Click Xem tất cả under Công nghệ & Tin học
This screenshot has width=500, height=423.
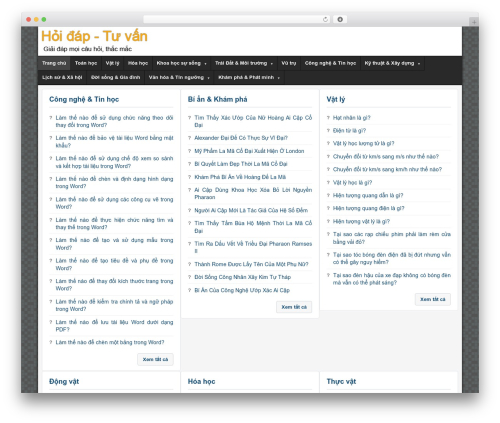tap(155, 359)
